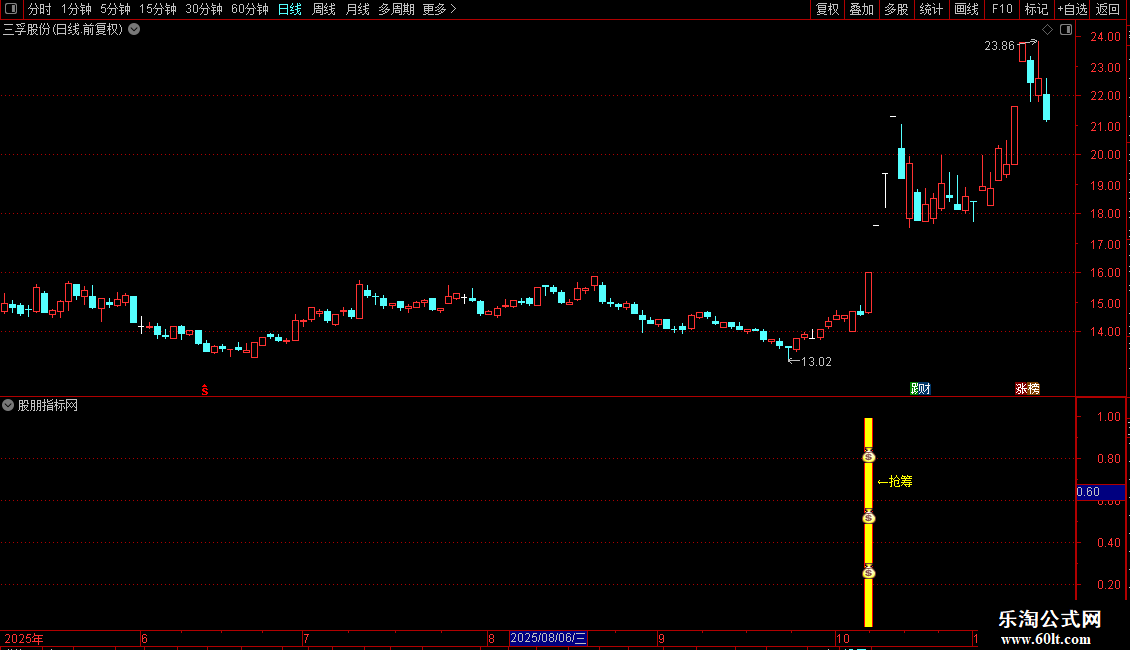
Task: Click the 返回 back button
Action: click(x=1108, y=9)
